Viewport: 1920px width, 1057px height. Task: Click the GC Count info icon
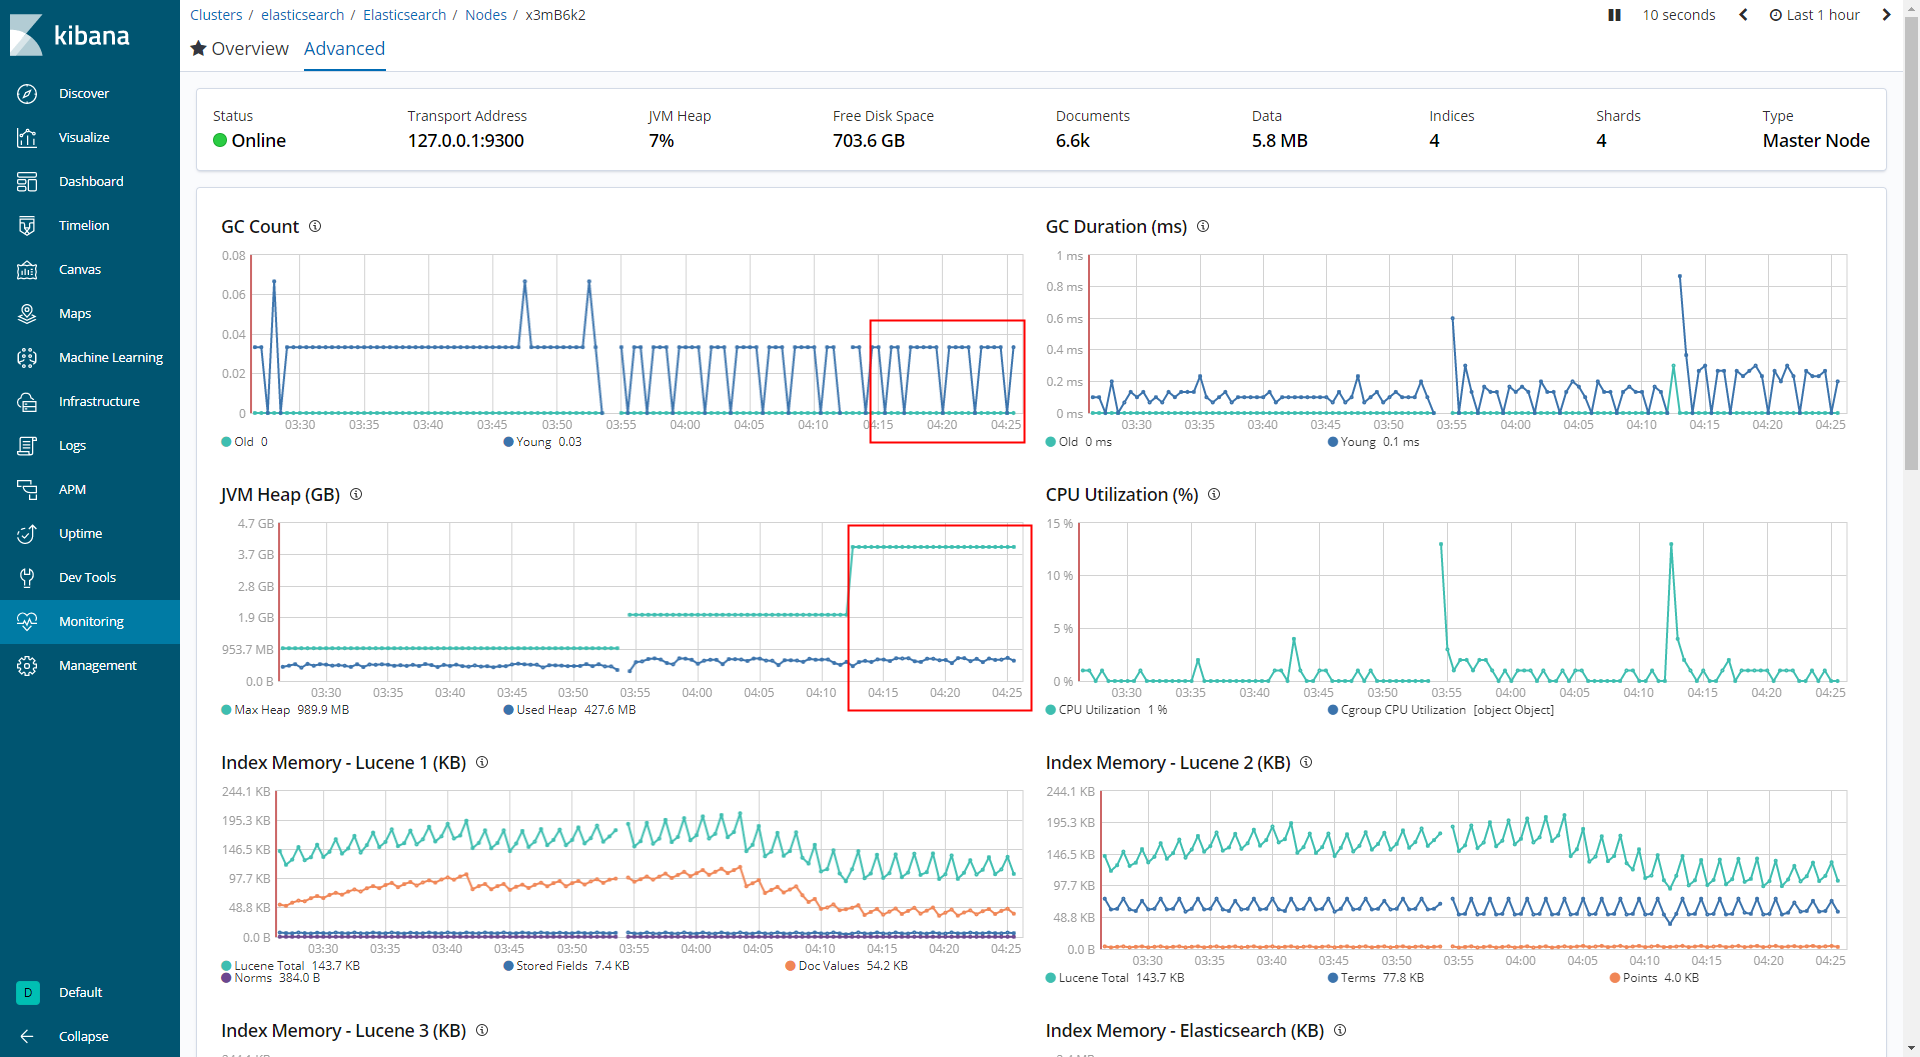pyautogui.click(x=315, y=226)
